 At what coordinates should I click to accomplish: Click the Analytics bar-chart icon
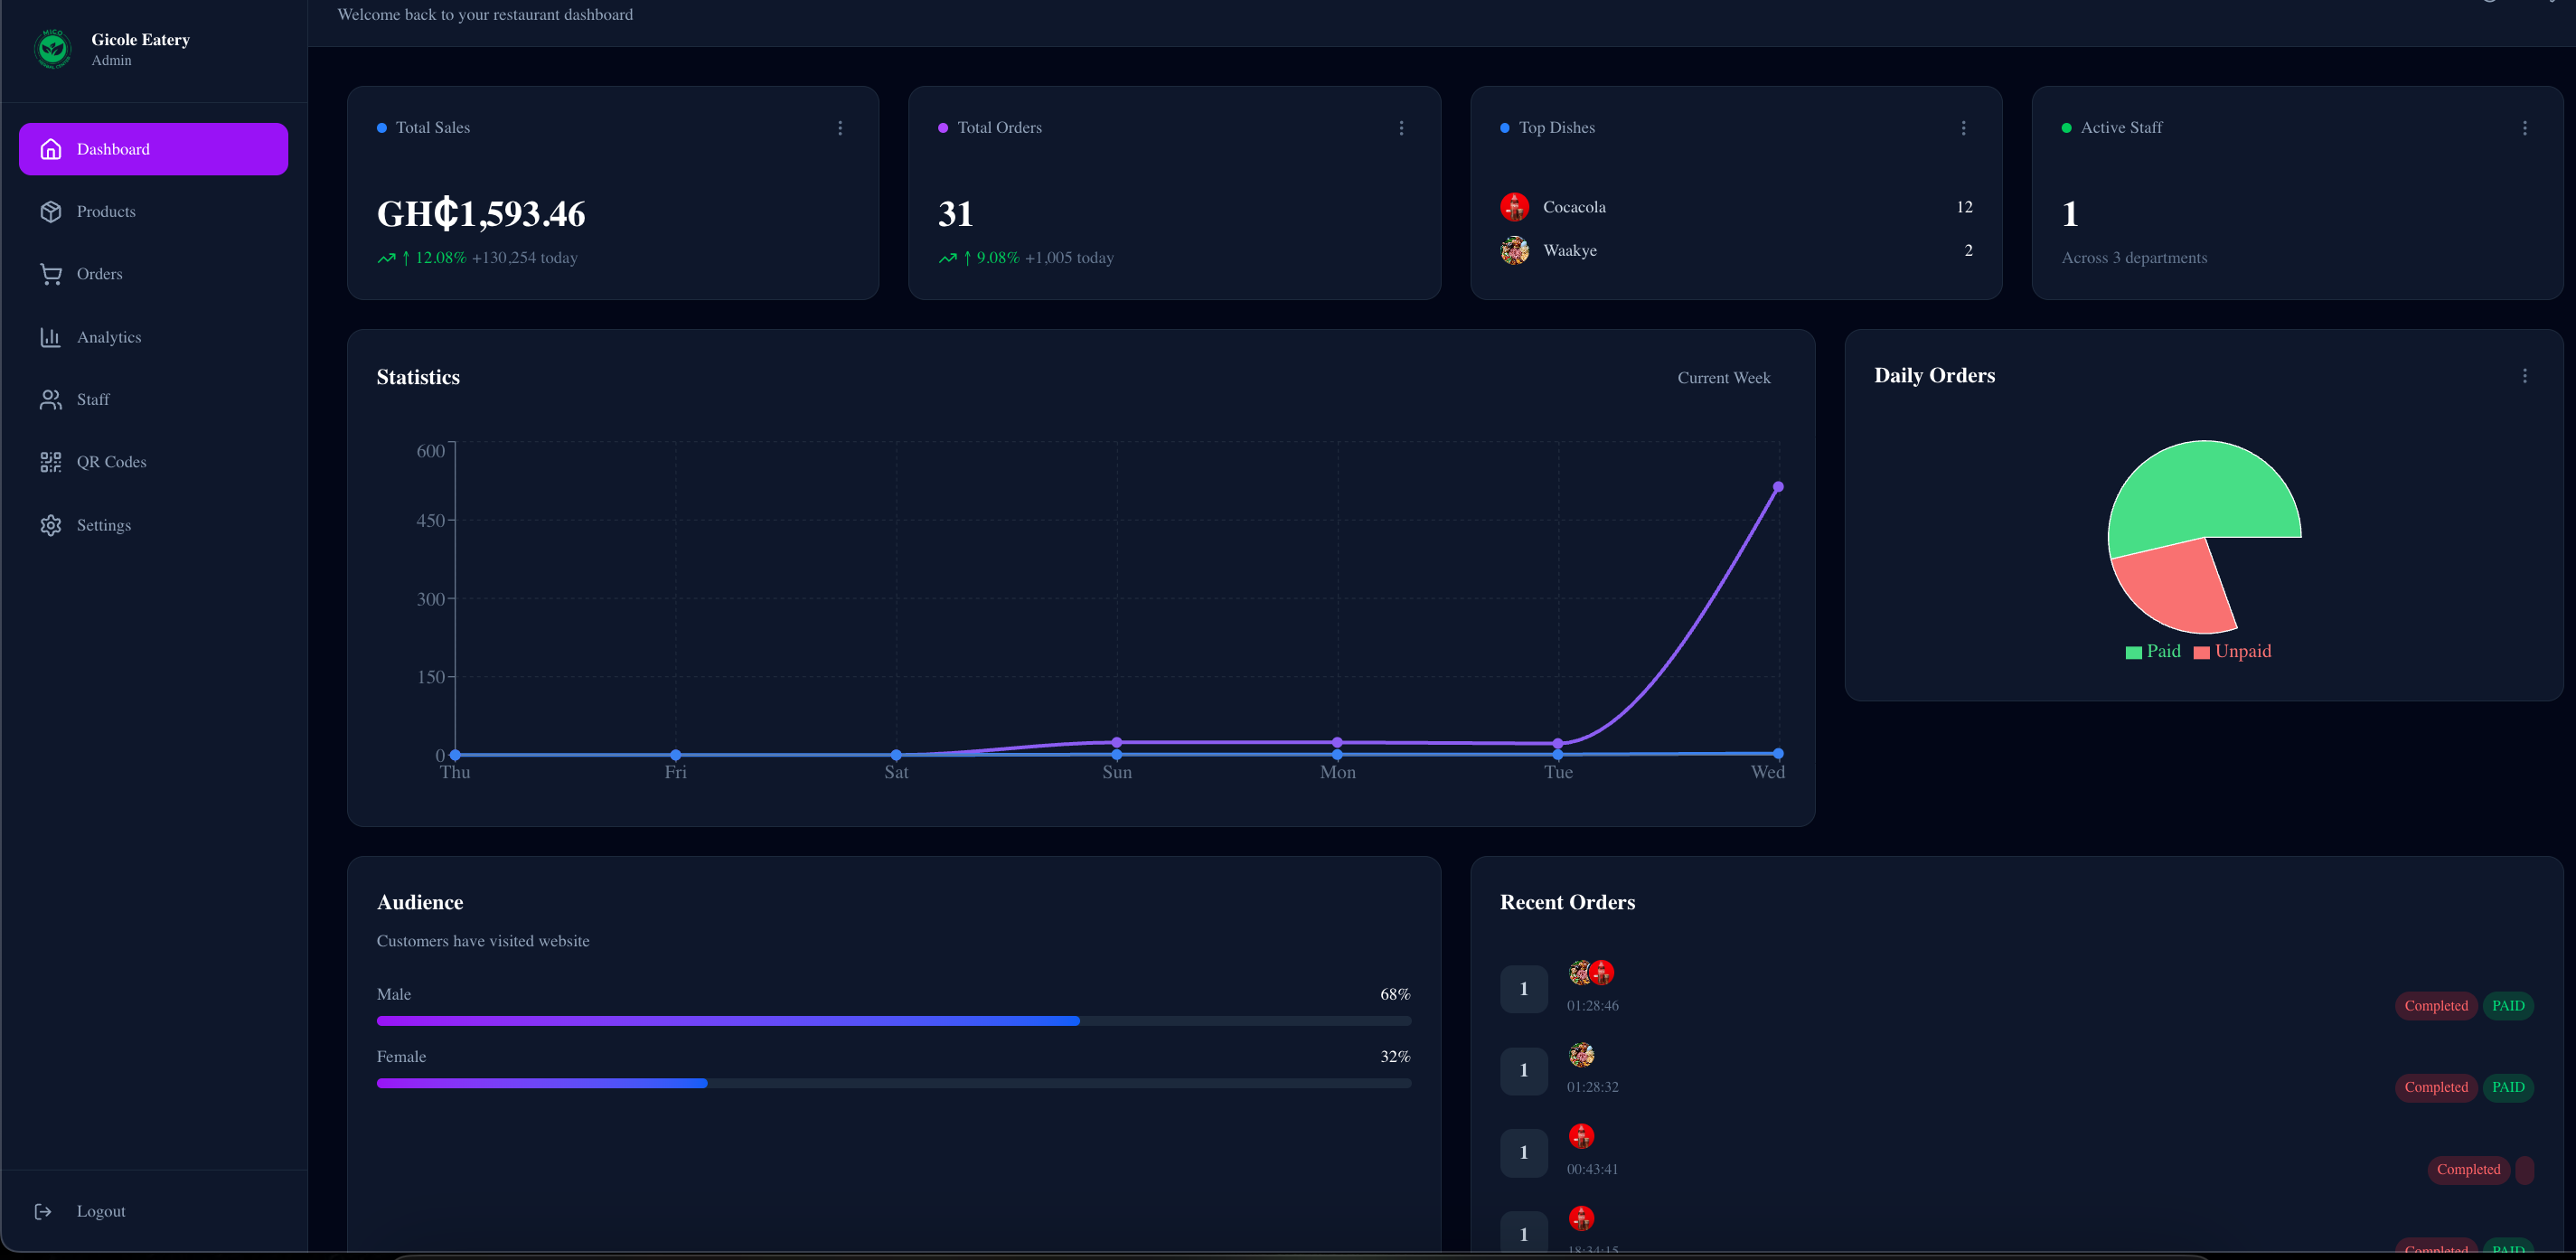51,337
